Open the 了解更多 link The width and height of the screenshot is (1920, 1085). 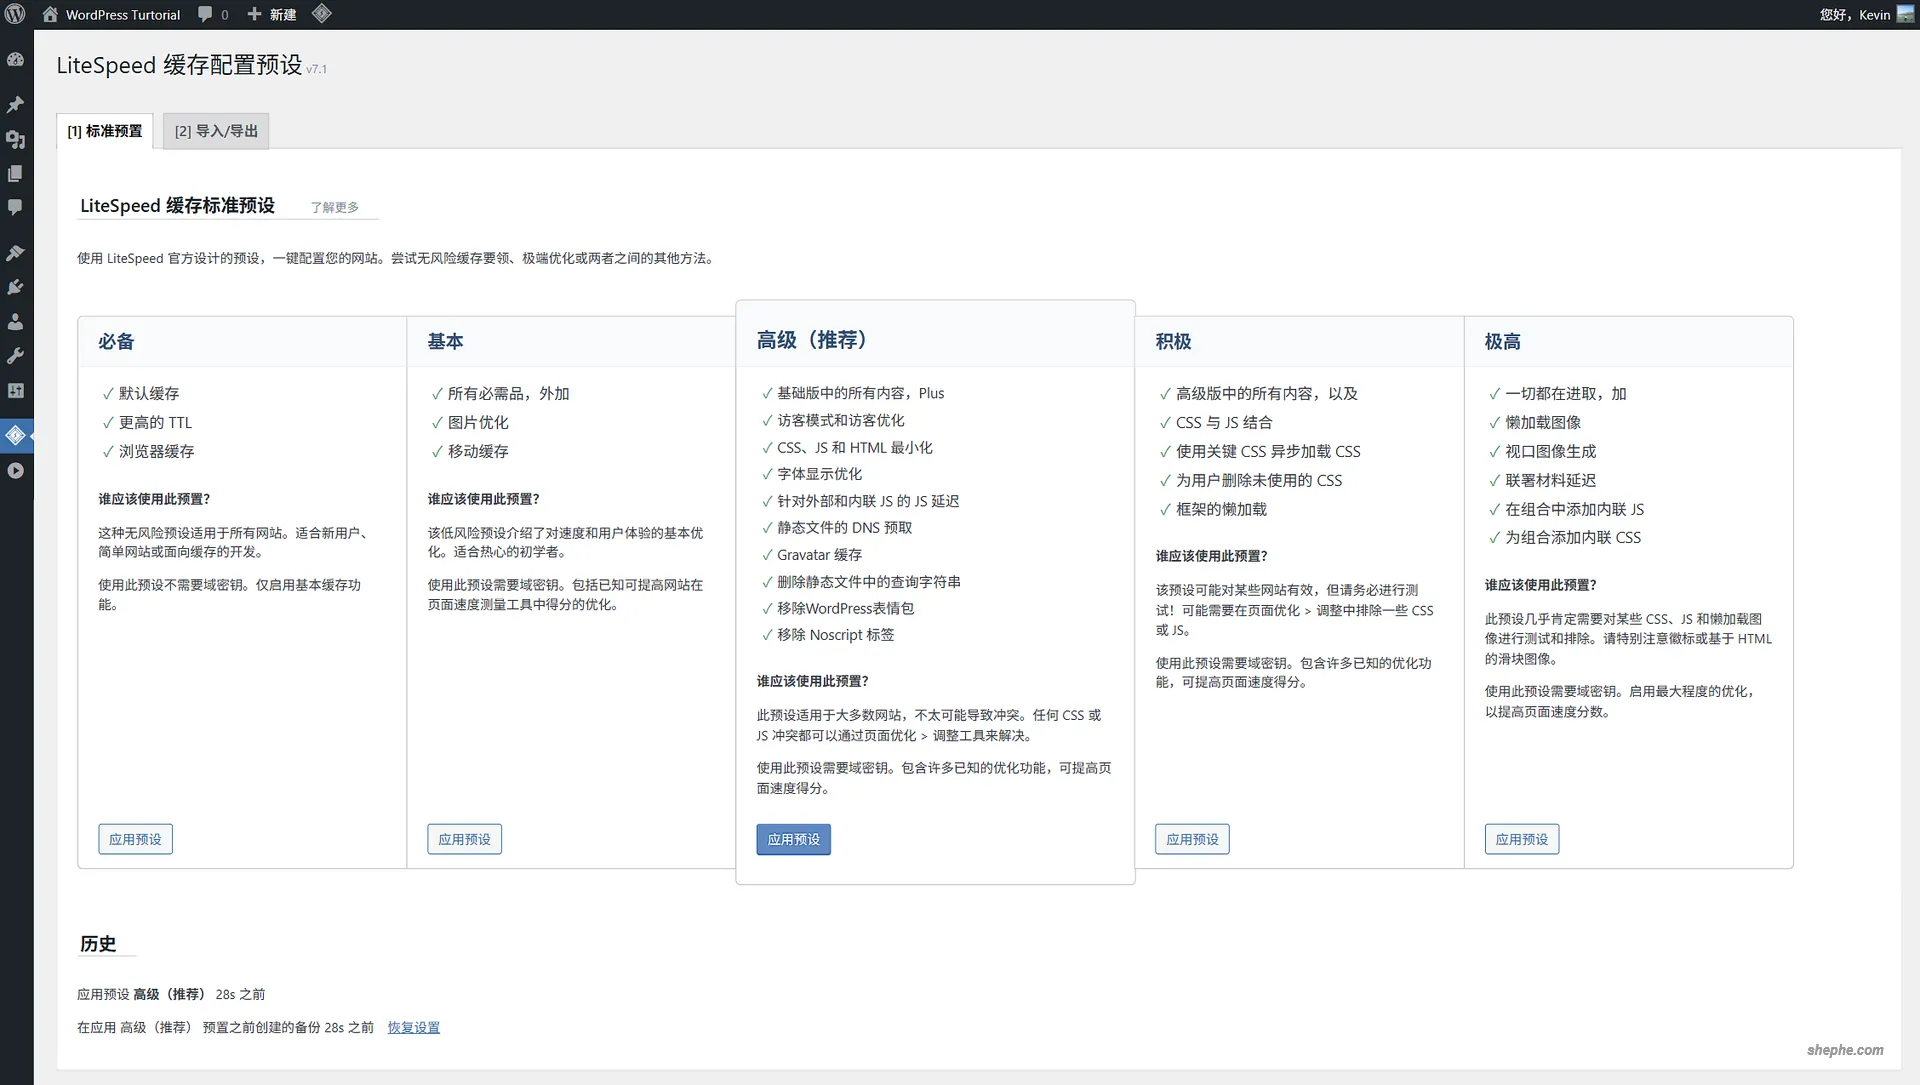coord(335,207)
